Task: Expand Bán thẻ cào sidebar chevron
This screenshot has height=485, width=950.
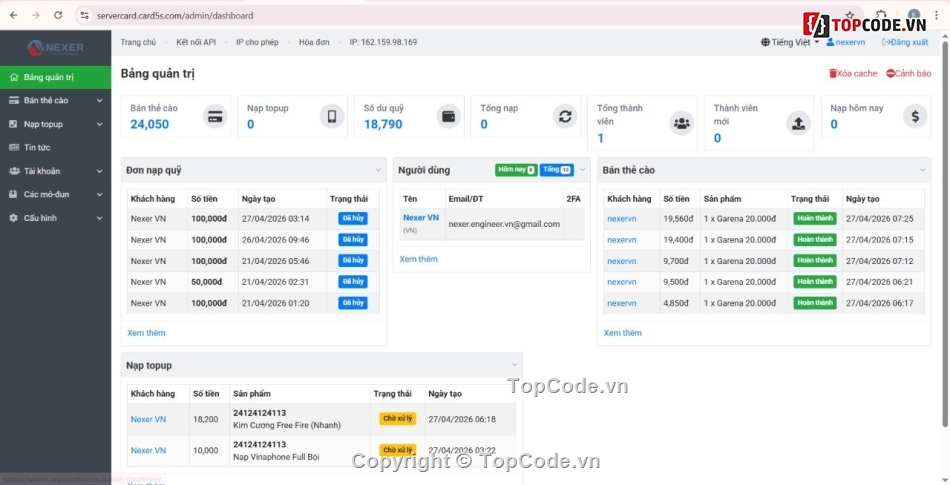Action: (x=99, y=101)
